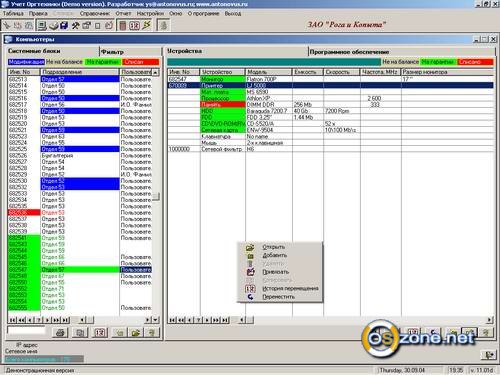Switch to the Фильтр tab
Image resolution: width=500 pixels, height=375 pixels.
(112, 52)
